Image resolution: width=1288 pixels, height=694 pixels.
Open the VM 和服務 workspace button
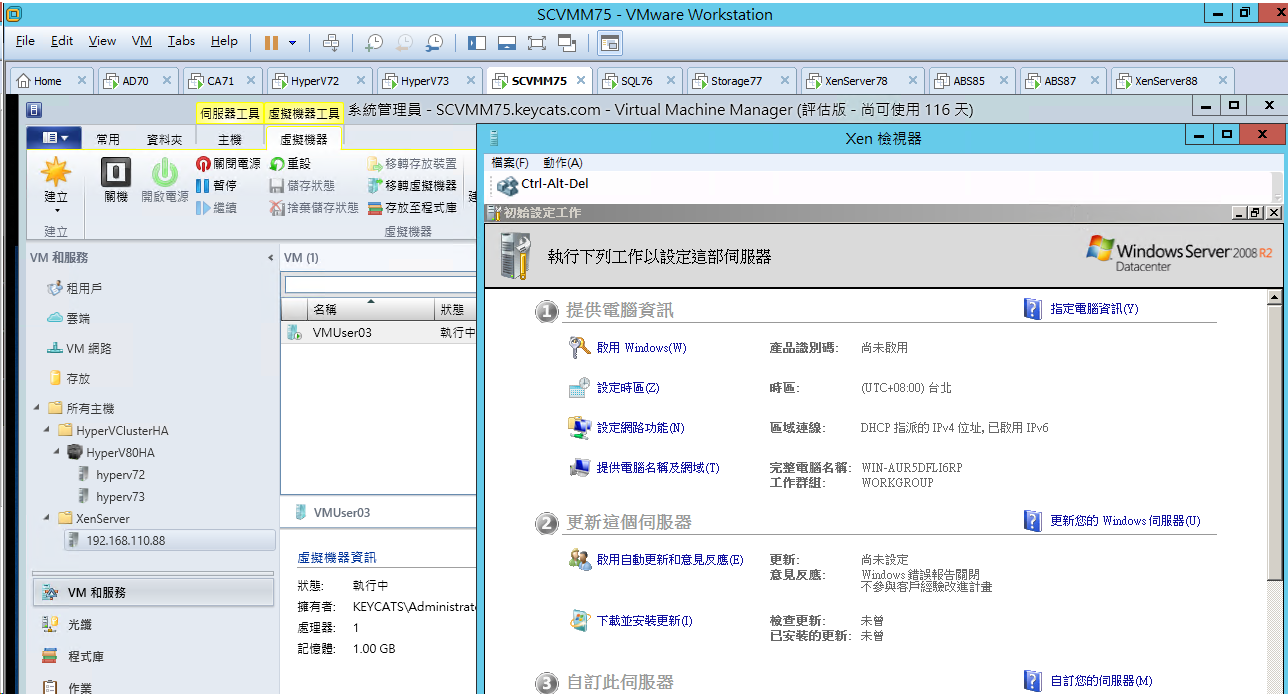[154, 592]
